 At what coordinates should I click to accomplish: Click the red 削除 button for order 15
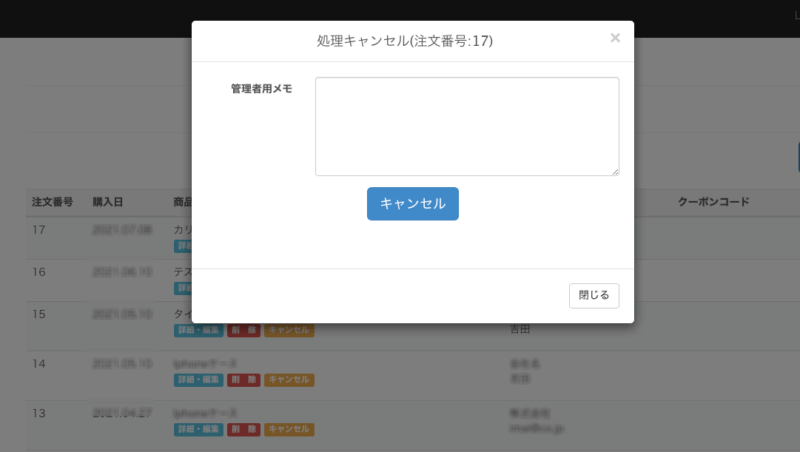[243, 330]
